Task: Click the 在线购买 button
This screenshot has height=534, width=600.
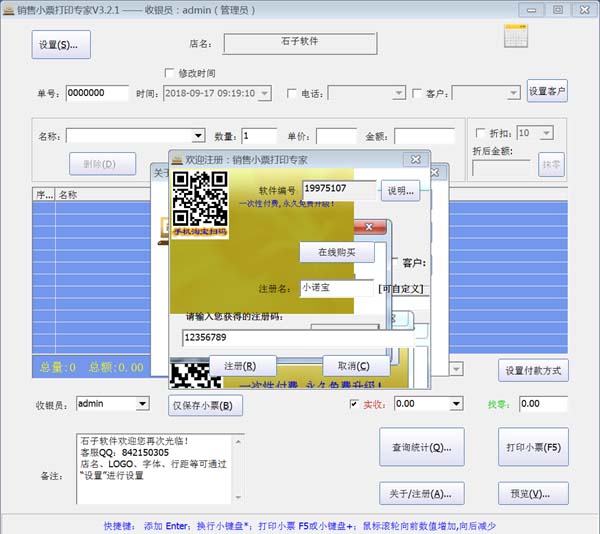Action: pos(337,252)
